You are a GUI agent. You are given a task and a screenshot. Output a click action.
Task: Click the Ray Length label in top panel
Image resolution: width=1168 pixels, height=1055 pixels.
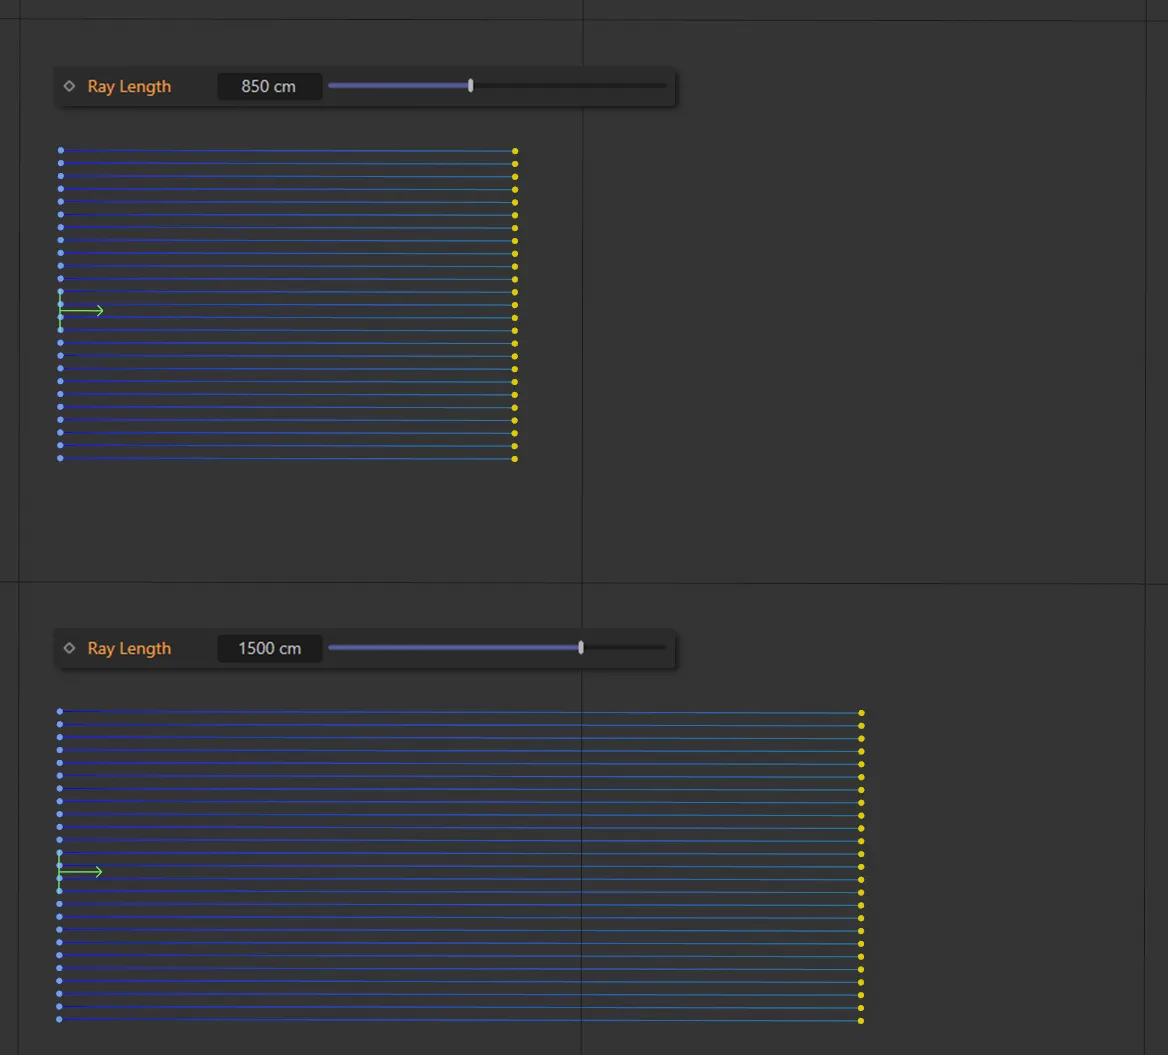click(129, 86)
